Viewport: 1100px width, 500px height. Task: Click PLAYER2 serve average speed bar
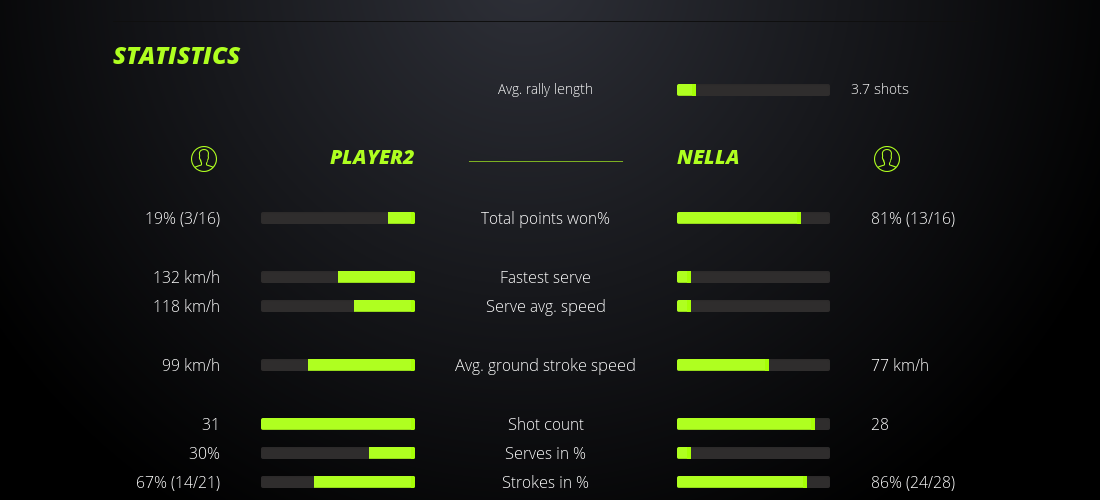(338, 306)
